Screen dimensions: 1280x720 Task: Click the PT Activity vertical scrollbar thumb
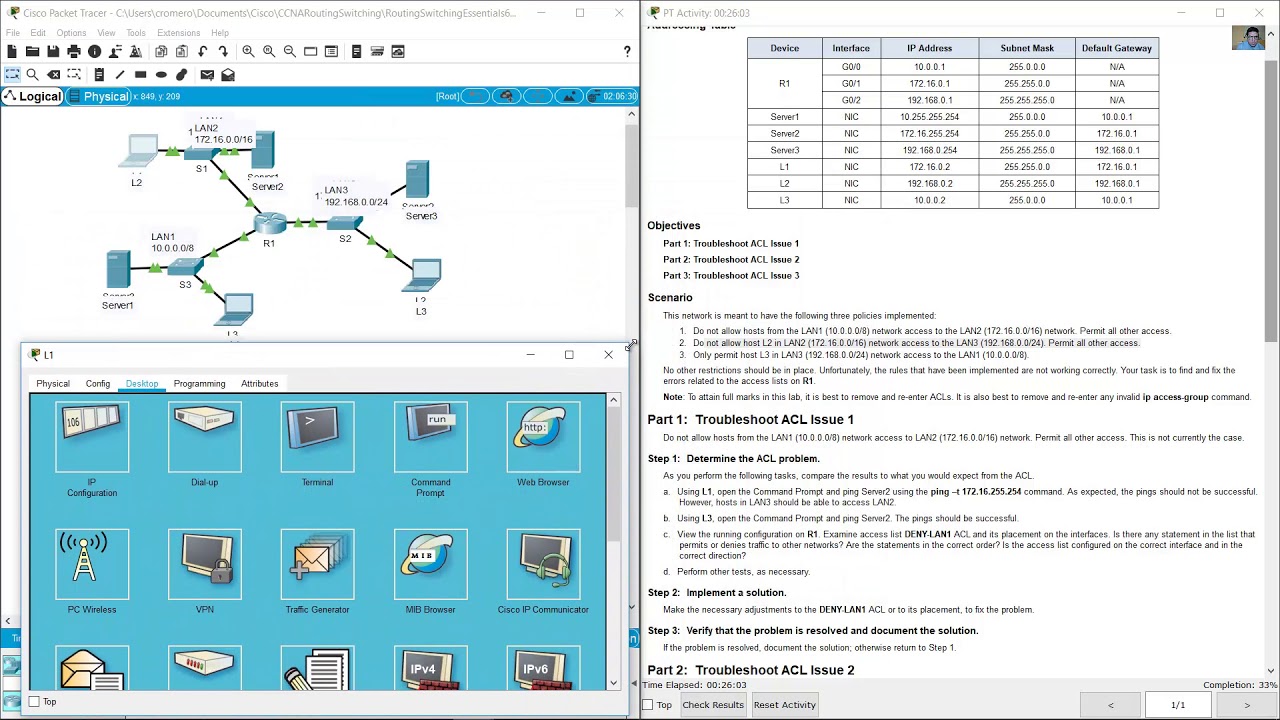[1271, 200]
